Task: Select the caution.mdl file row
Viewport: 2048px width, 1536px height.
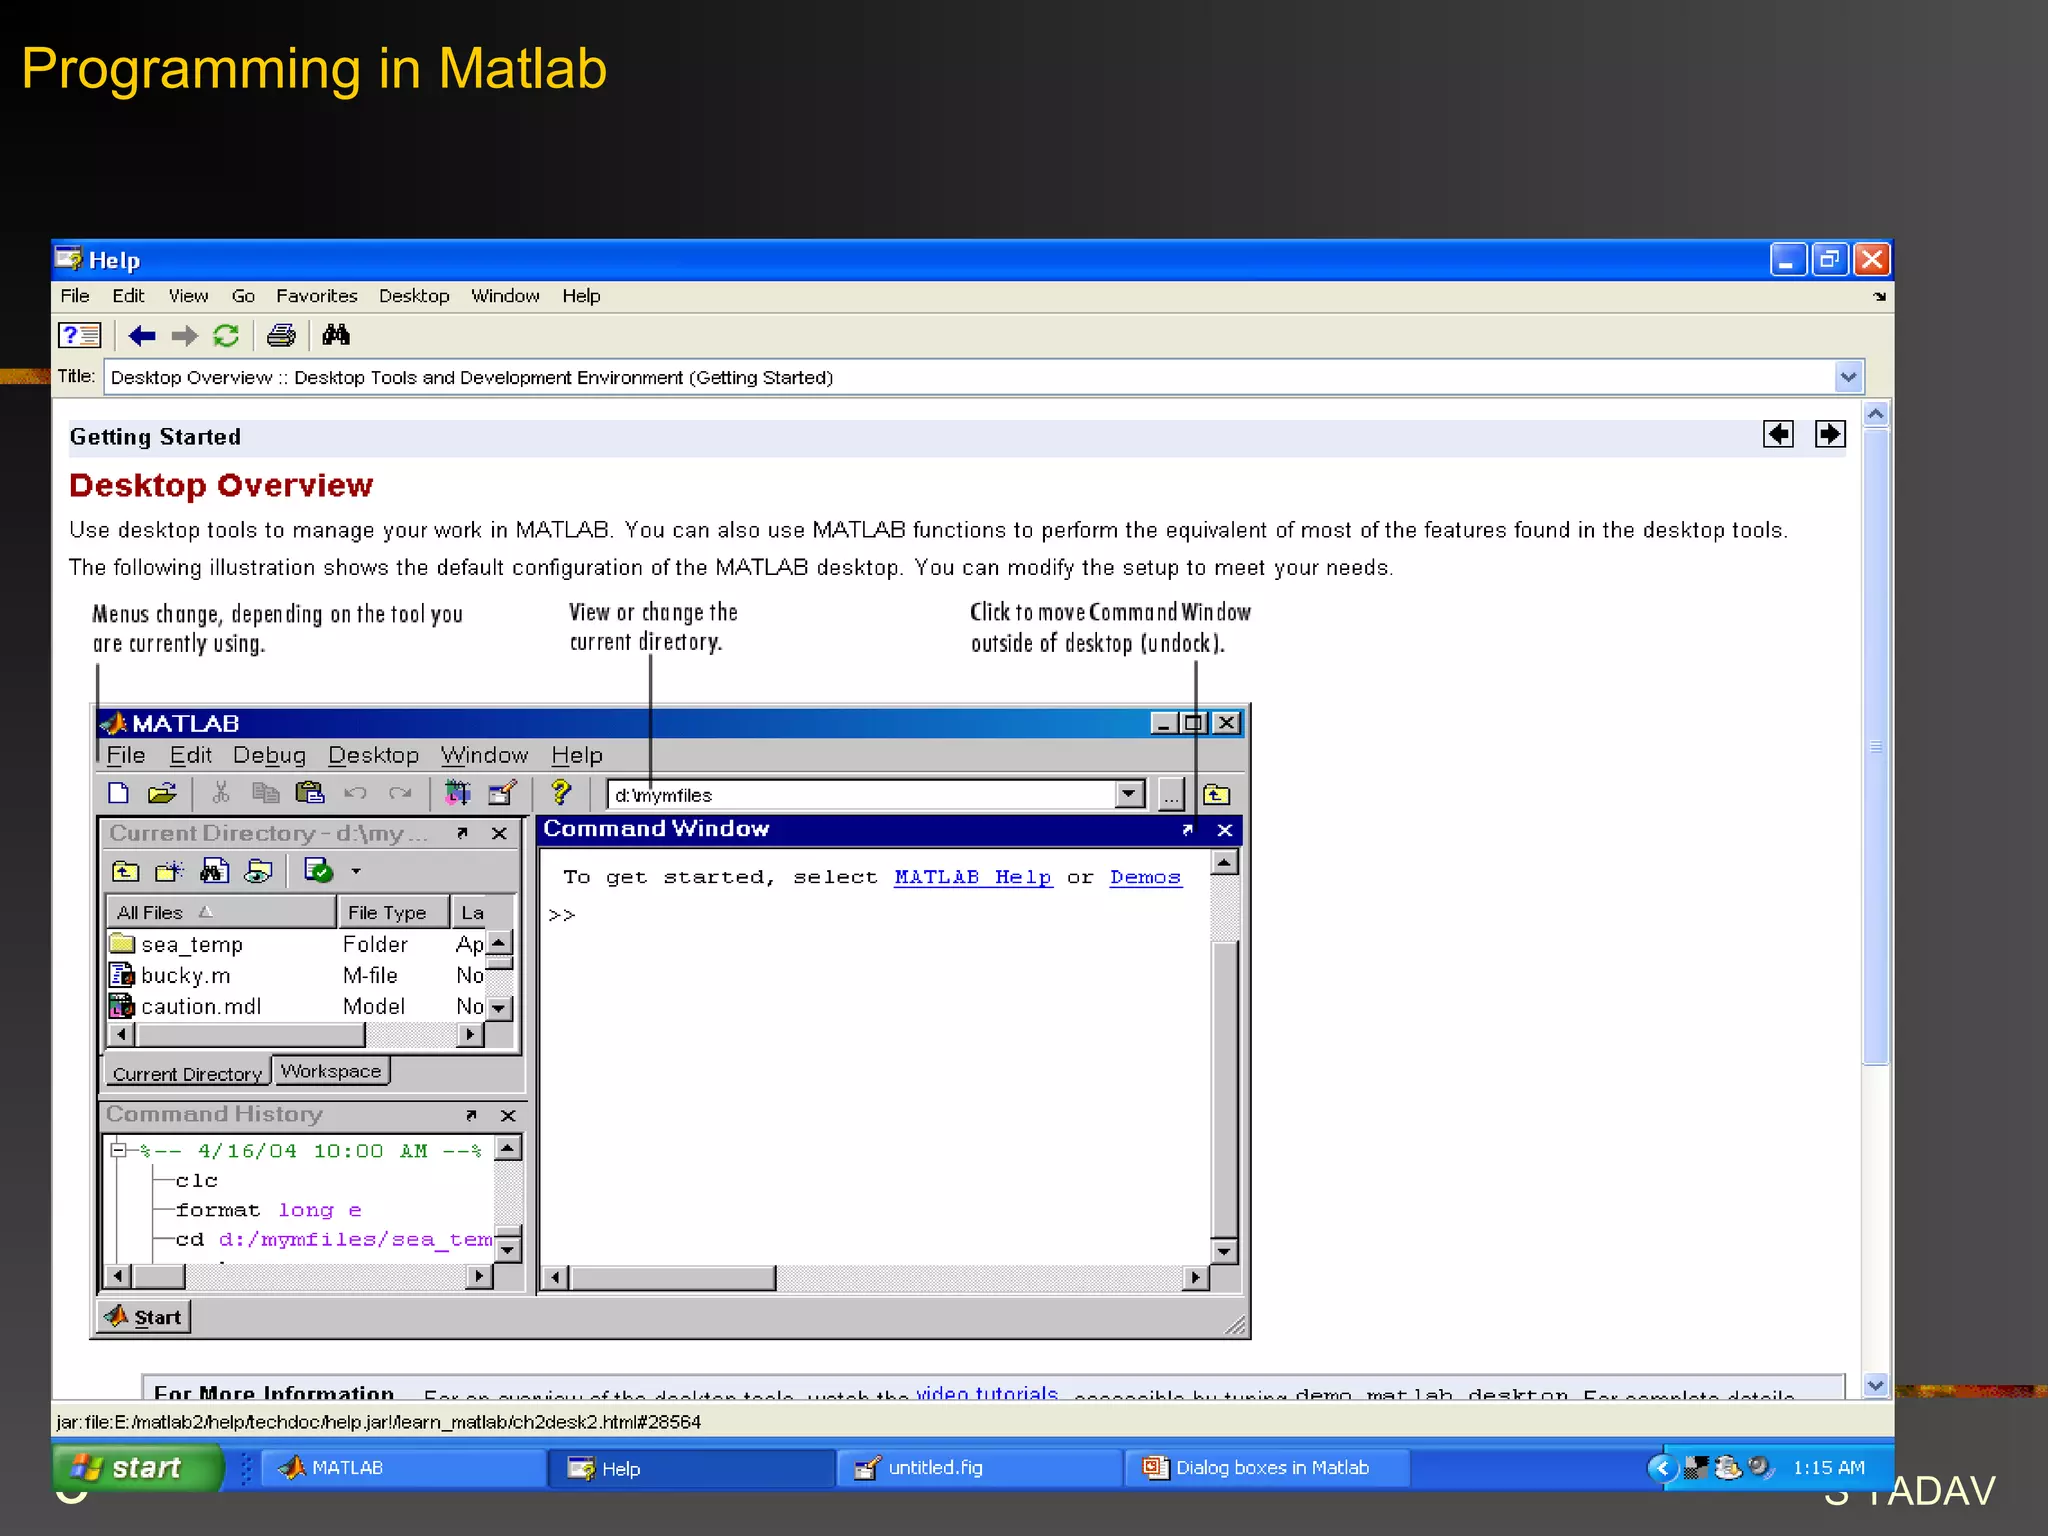Action: point(296,1006)
